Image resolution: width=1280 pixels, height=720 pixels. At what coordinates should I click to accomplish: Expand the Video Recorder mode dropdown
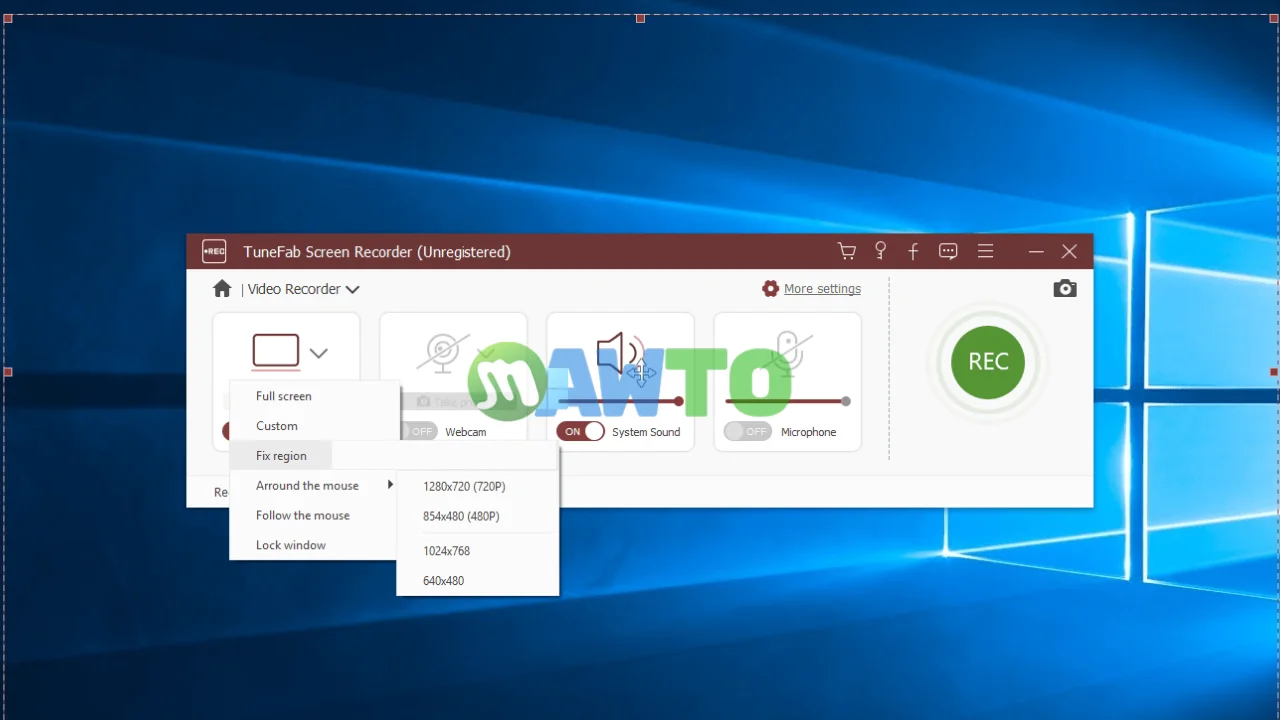pyautogui.click(x=352, y=290)
